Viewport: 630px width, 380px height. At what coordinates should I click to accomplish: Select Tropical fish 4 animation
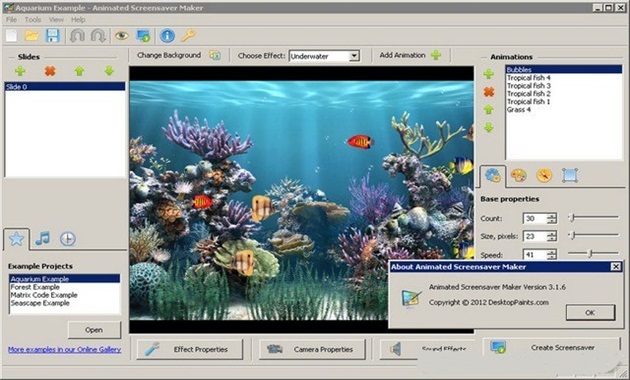pyautogui.click(x=563, y=78)
